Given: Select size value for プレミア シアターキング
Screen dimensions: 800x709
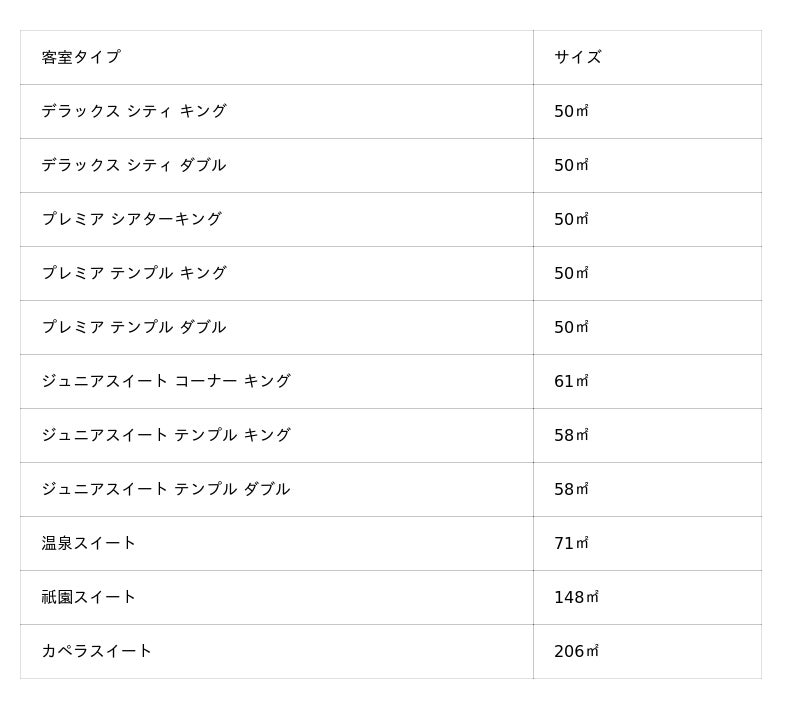Looking at the screenshot, I should 571,219.
